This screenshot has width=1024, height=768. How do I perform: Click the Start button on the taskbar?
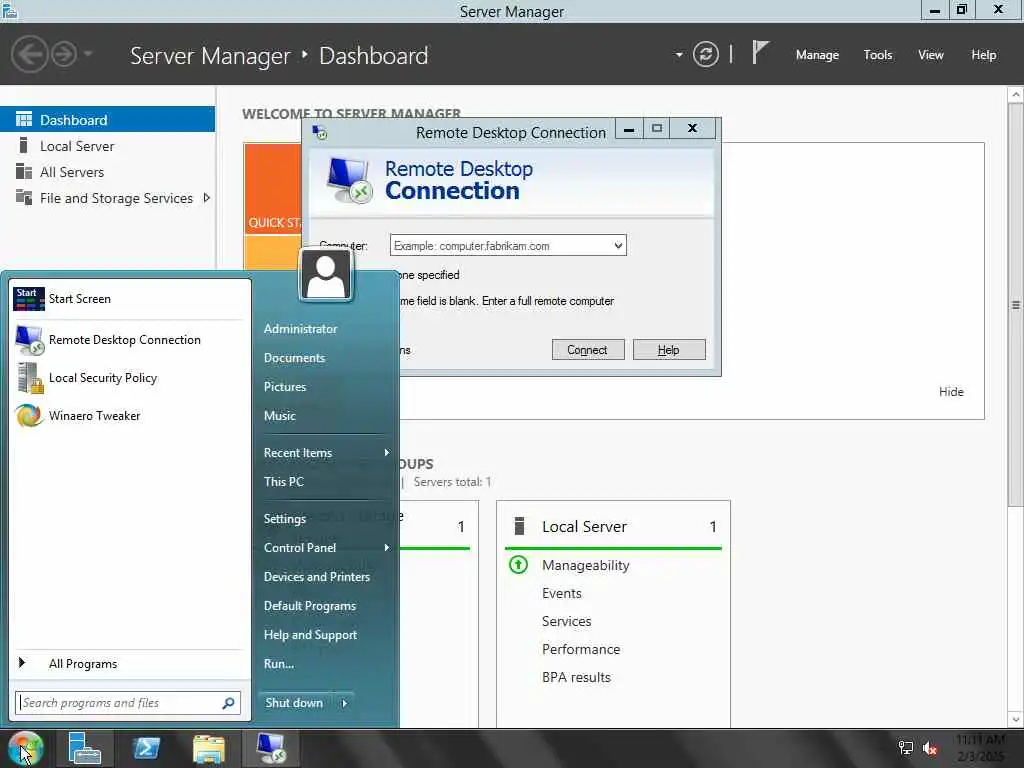(25, 748)
